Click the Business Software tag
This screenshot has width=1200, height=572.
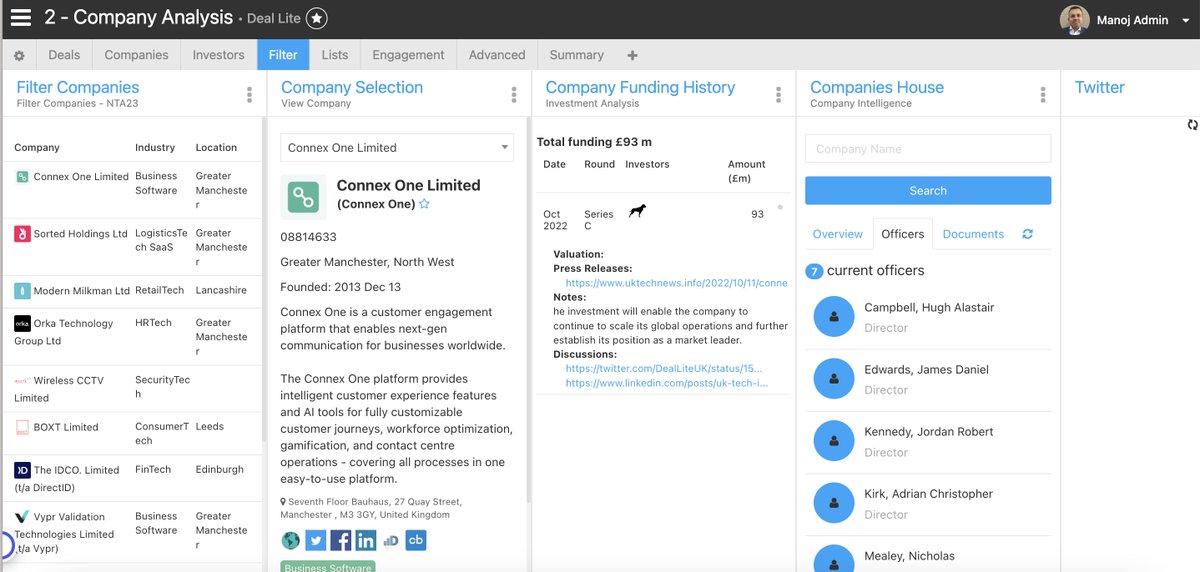point(327,567)
